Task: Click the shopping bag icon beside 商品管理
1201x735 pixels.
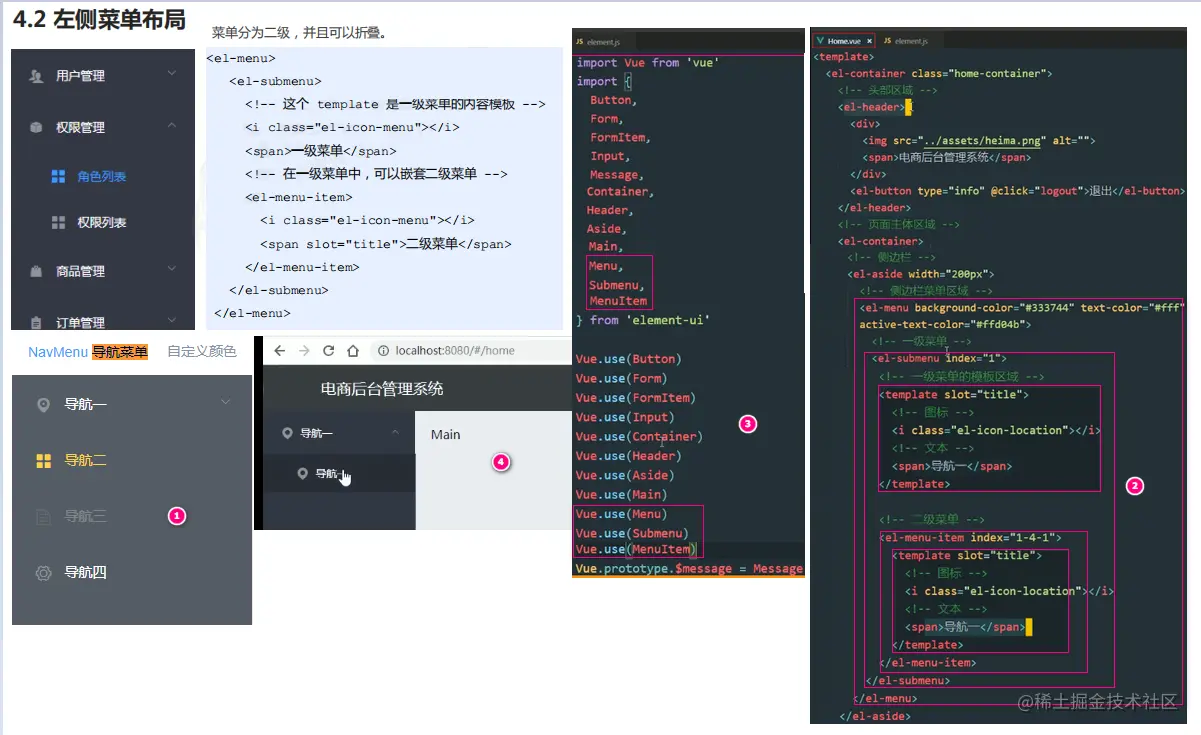Action: point(36,271)
